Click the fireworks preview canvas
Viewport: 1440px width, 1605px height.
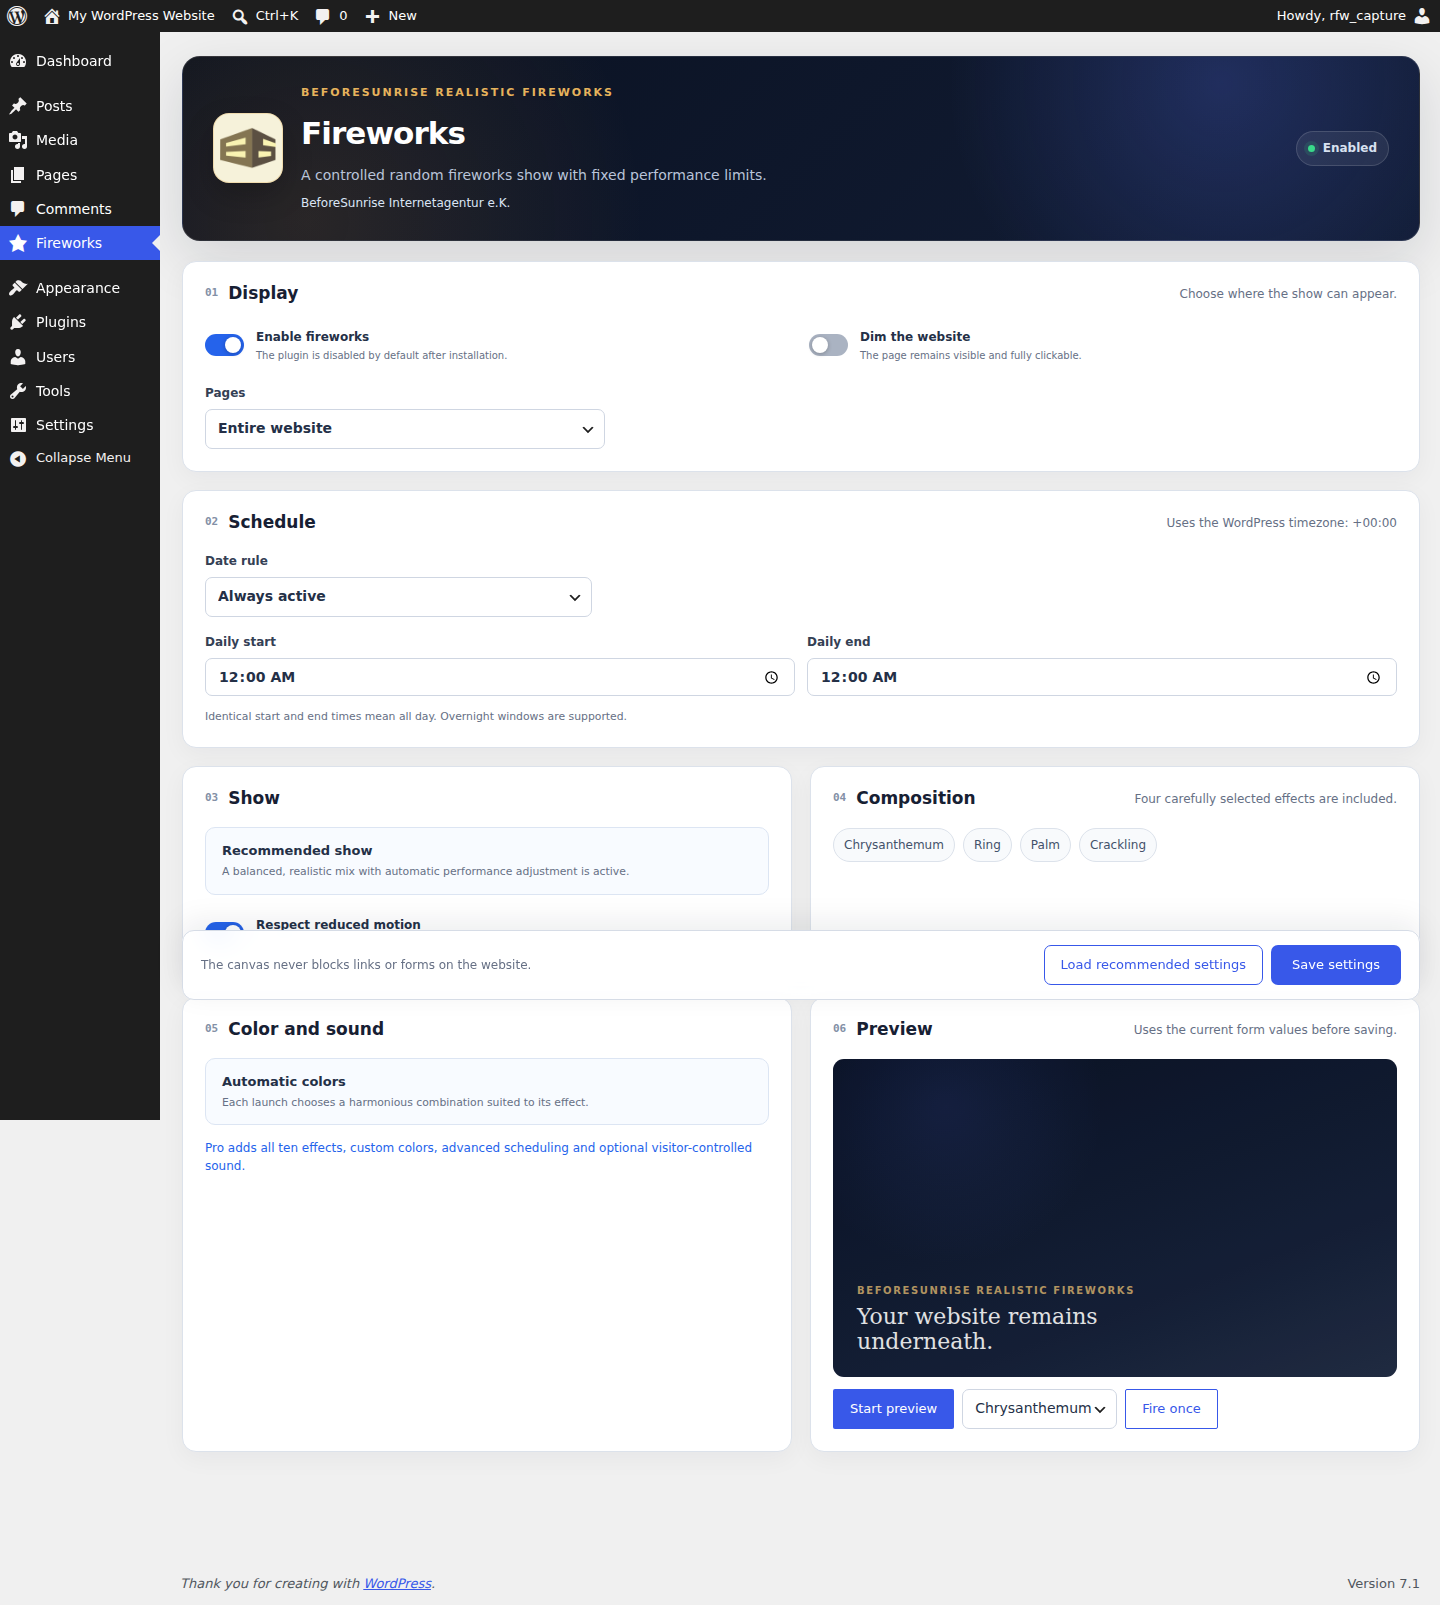1115,1218
